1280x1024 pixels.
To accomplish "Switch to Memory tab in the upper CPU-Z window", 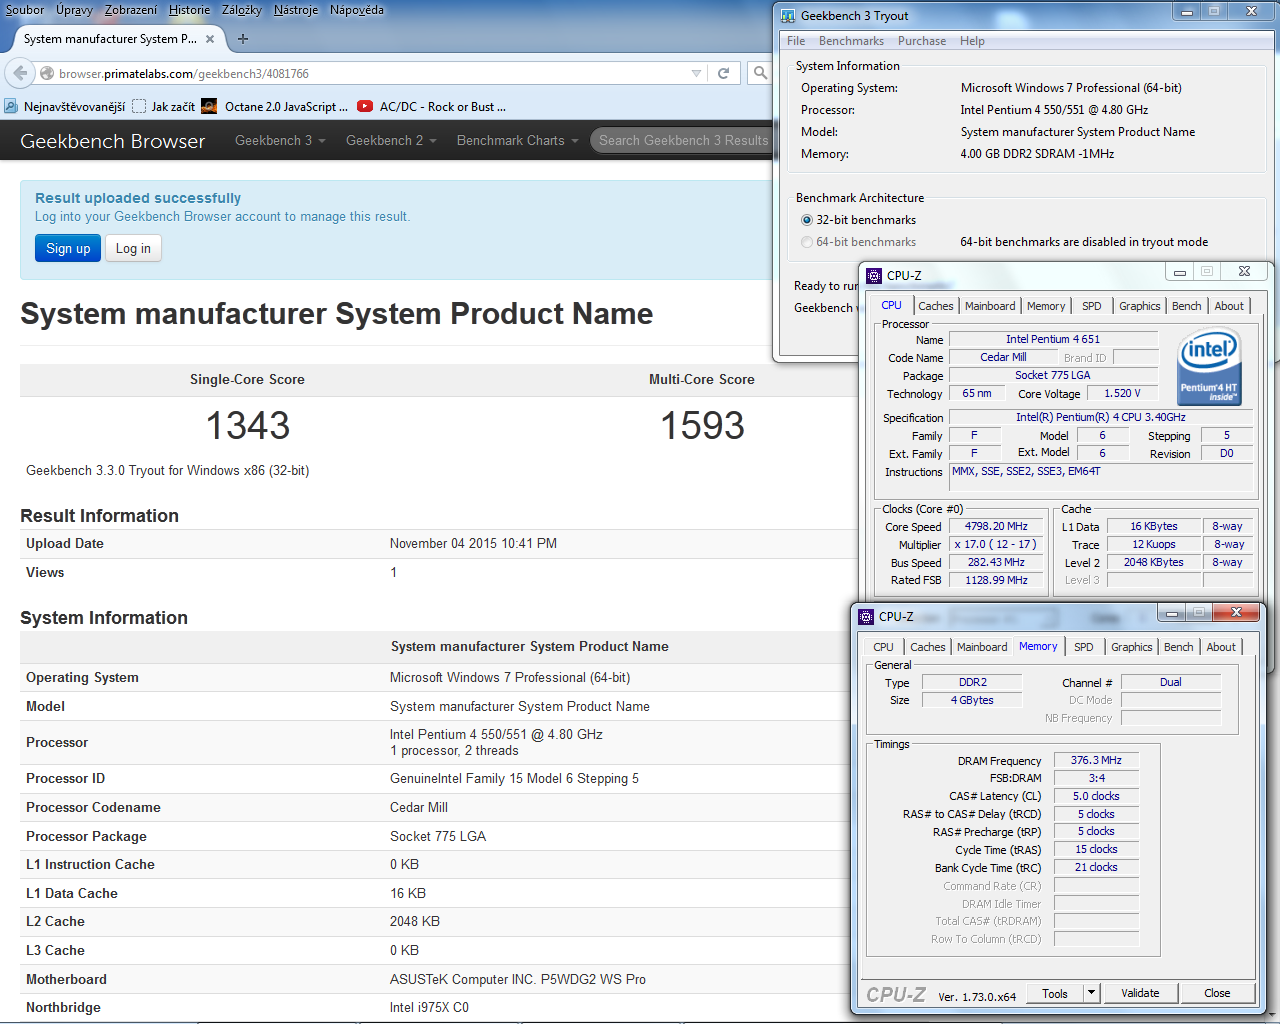I will pyautogui.click(x=1046, y=306).
